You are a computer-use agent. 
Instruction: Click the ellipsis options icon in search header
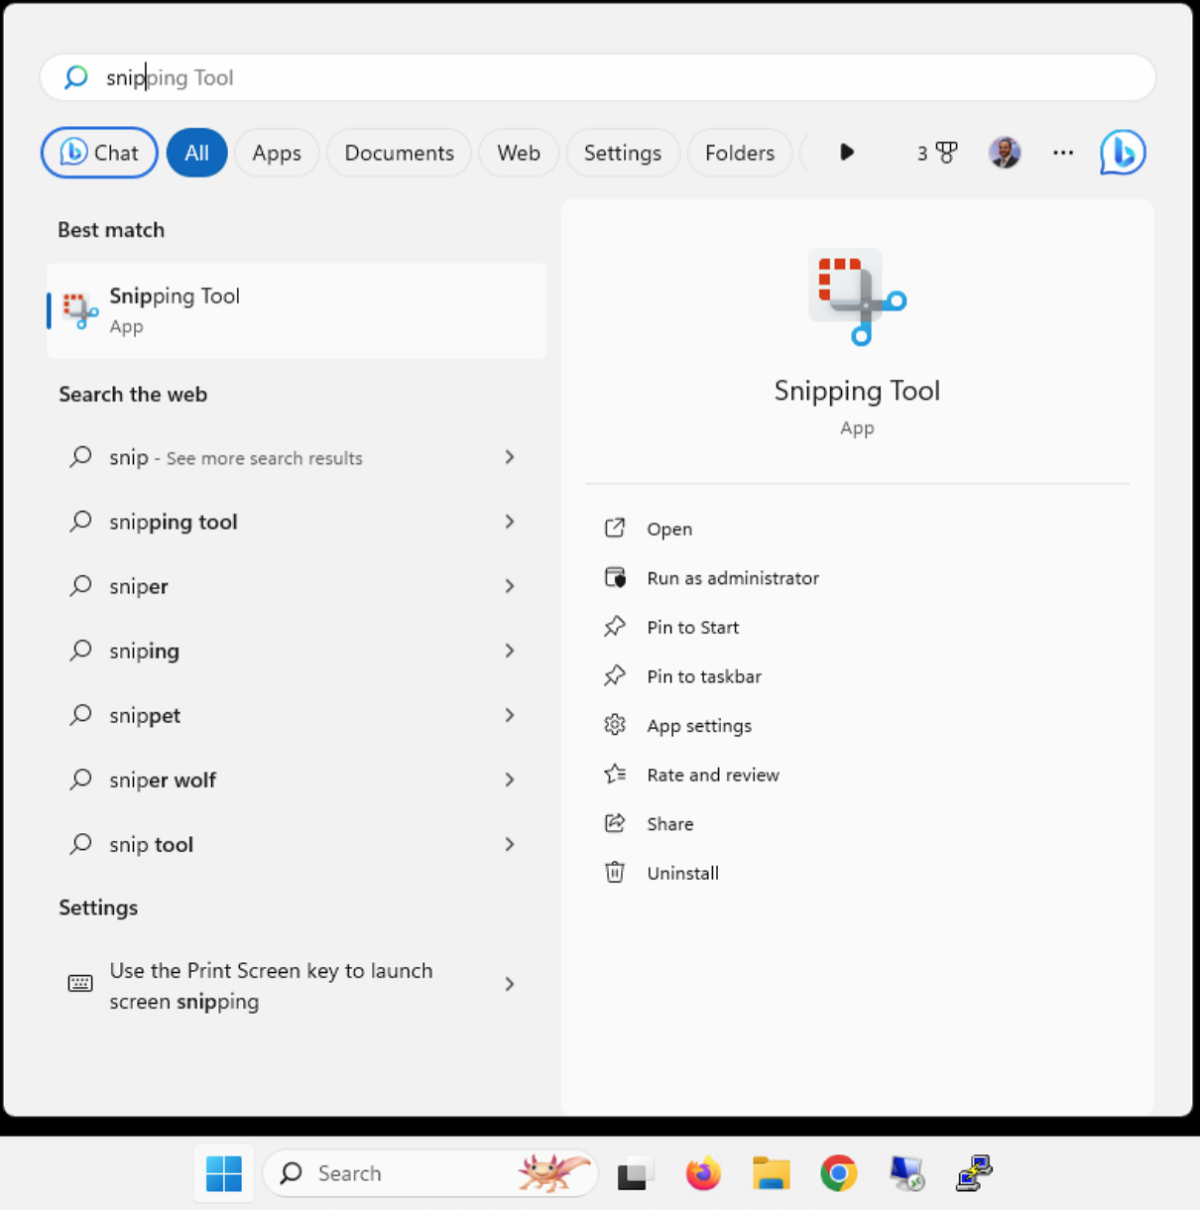point(1063,152)
